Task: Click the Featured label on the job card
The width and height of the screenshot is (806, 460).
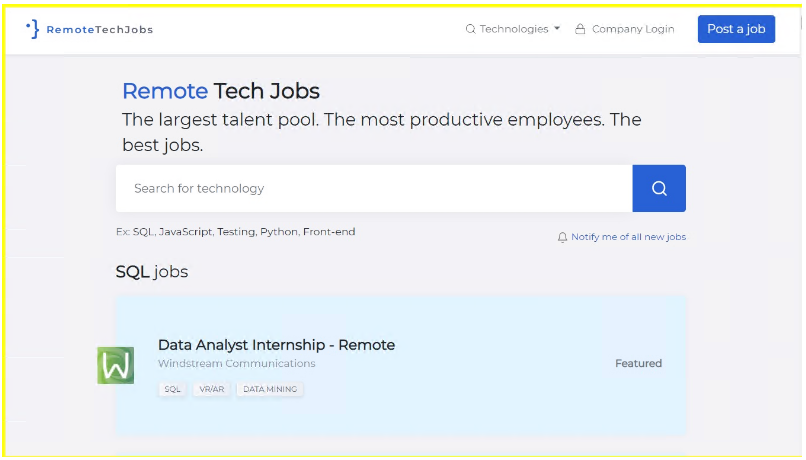Action: pos(638,363)
